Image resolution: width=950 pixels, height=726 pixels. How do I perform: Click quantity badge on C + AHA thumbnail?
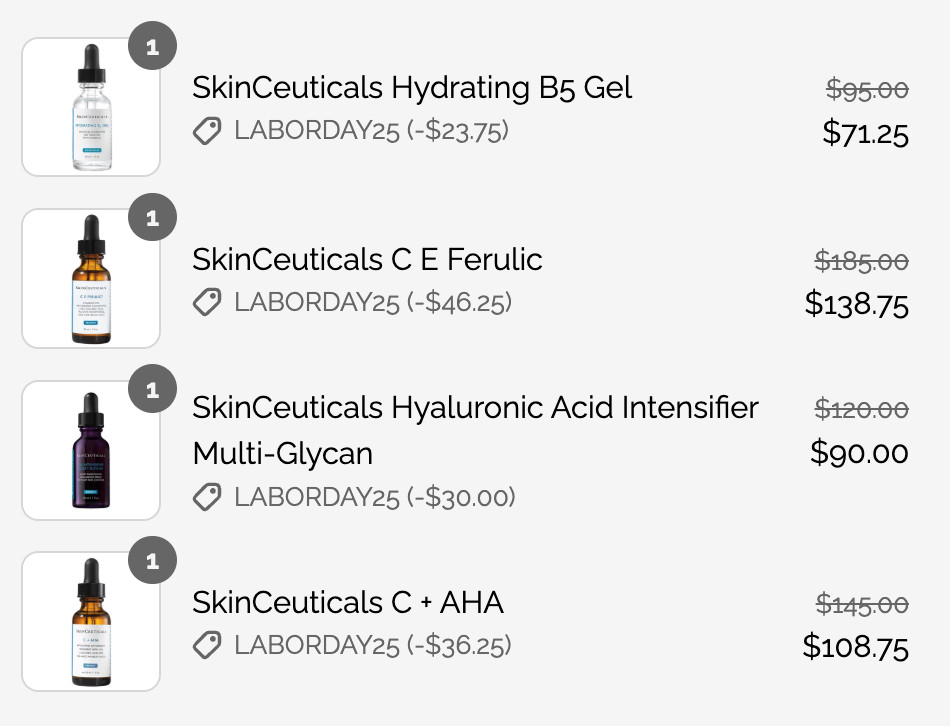[x=152, y=561]
